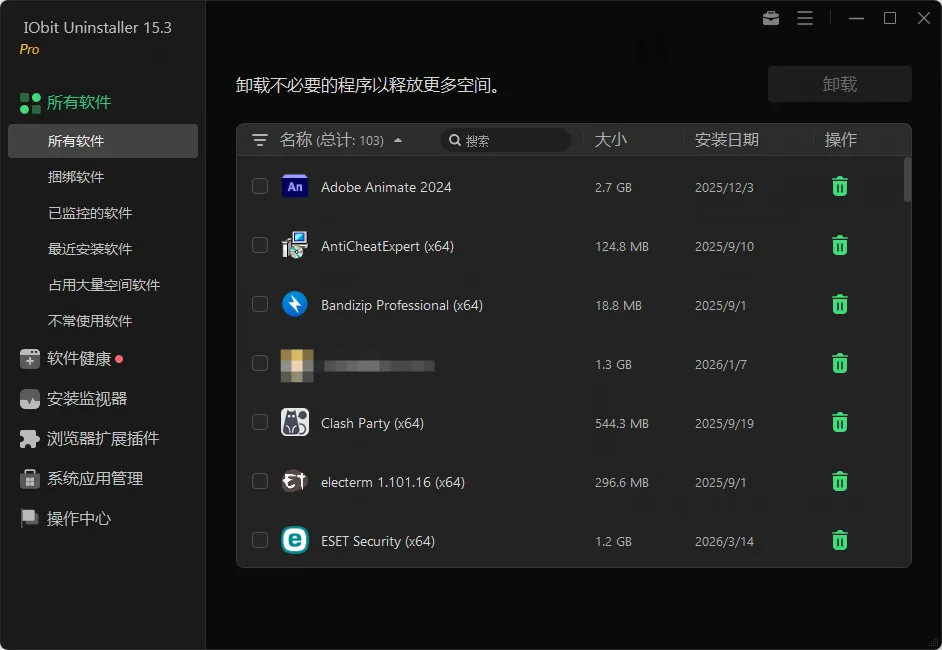Click the software list vertical scrollbar

pos(907,180)
